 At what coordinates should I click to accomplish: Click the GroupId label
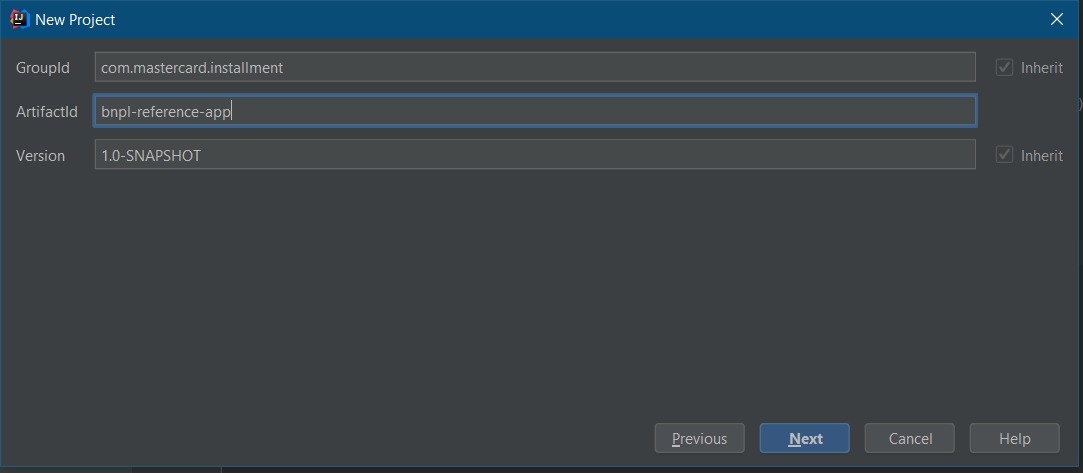43,68
